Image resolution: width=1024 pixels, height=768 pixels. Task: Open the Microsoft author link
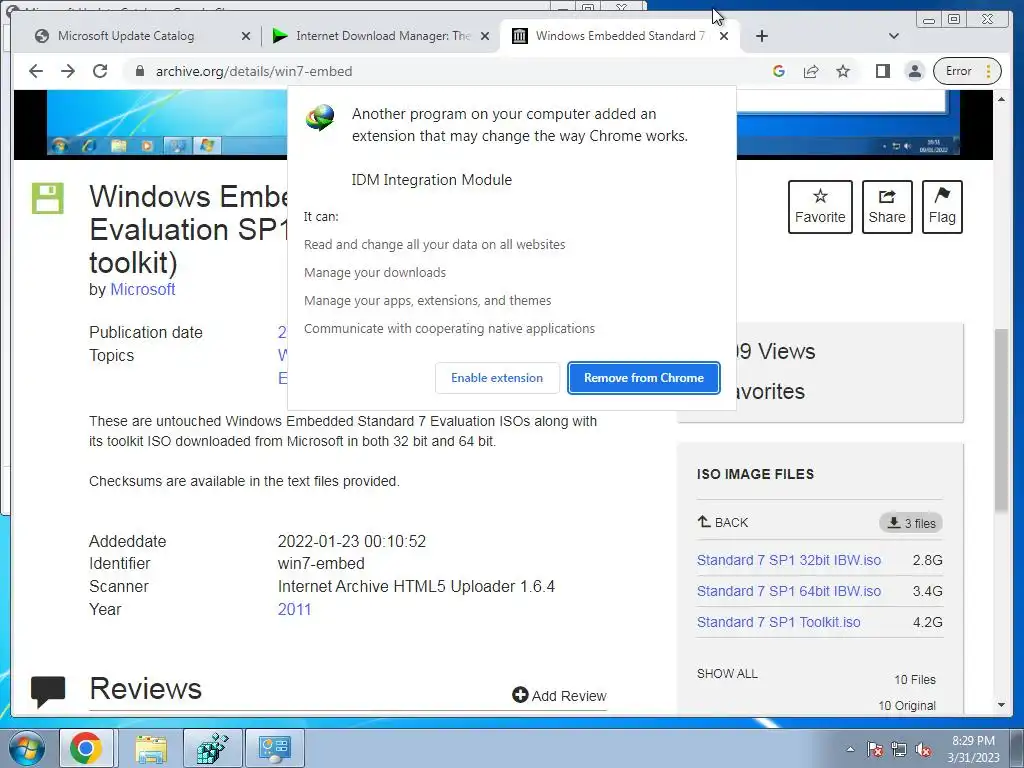tap(142, 289)
